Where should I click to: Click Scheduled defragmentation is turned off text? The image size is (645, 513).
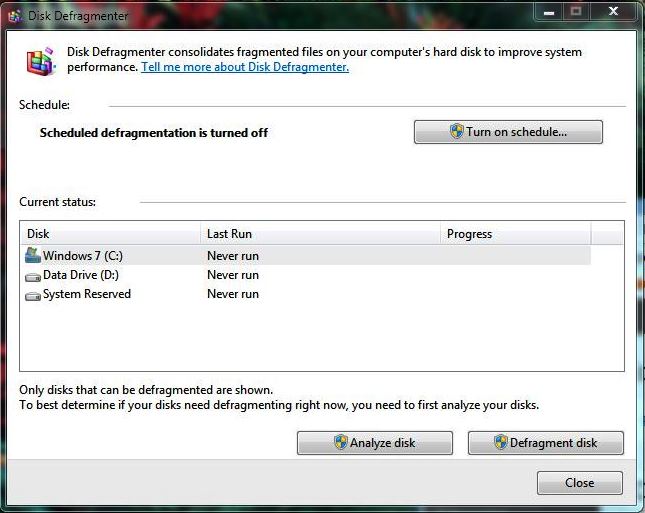153,133
